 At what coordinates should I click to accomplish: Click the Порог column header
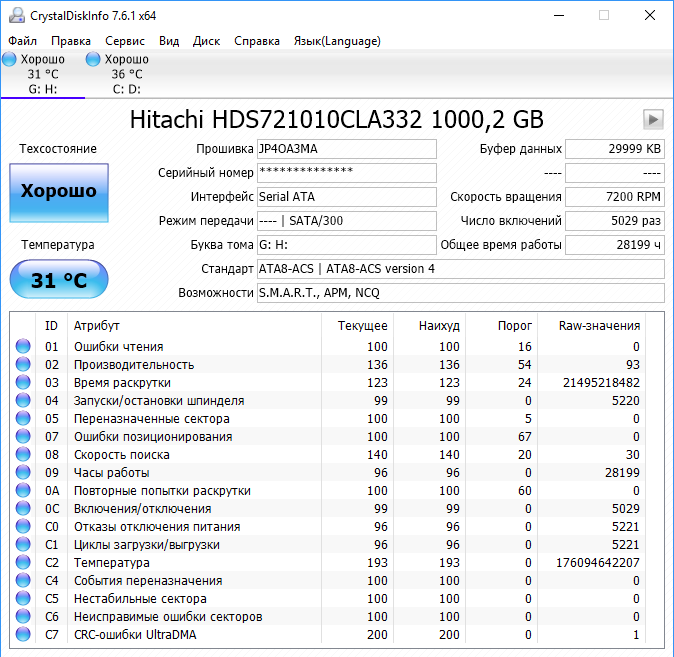(515, 326)
